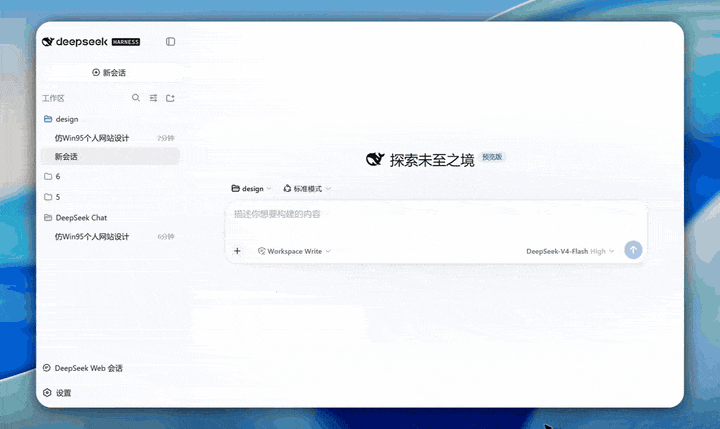This screenshot has height=429, width=720.
Task: Click the folder icon beside 6
Action: point(48,176)
